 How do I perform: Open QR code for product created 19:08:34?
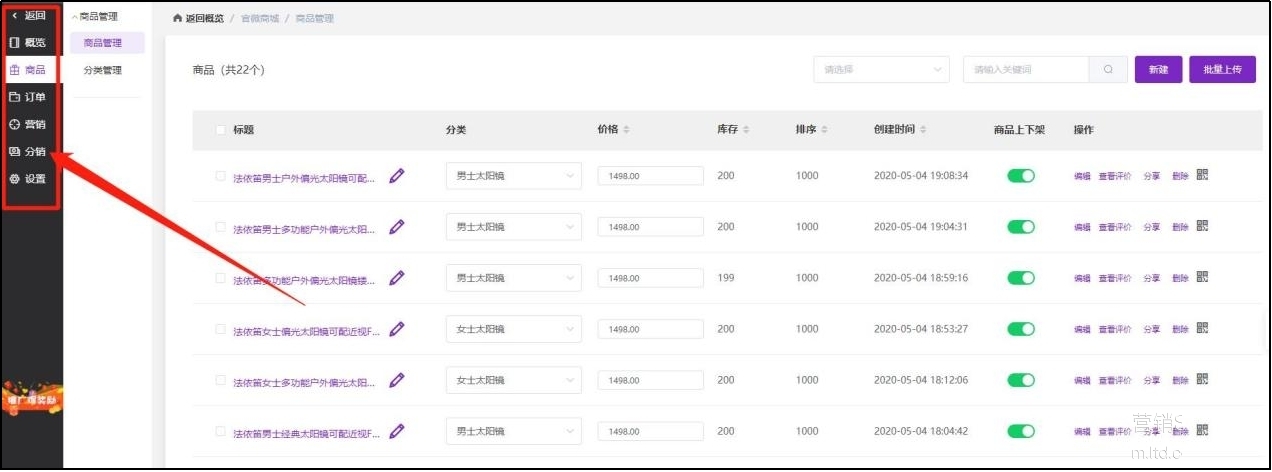[x=1202, y=175]
